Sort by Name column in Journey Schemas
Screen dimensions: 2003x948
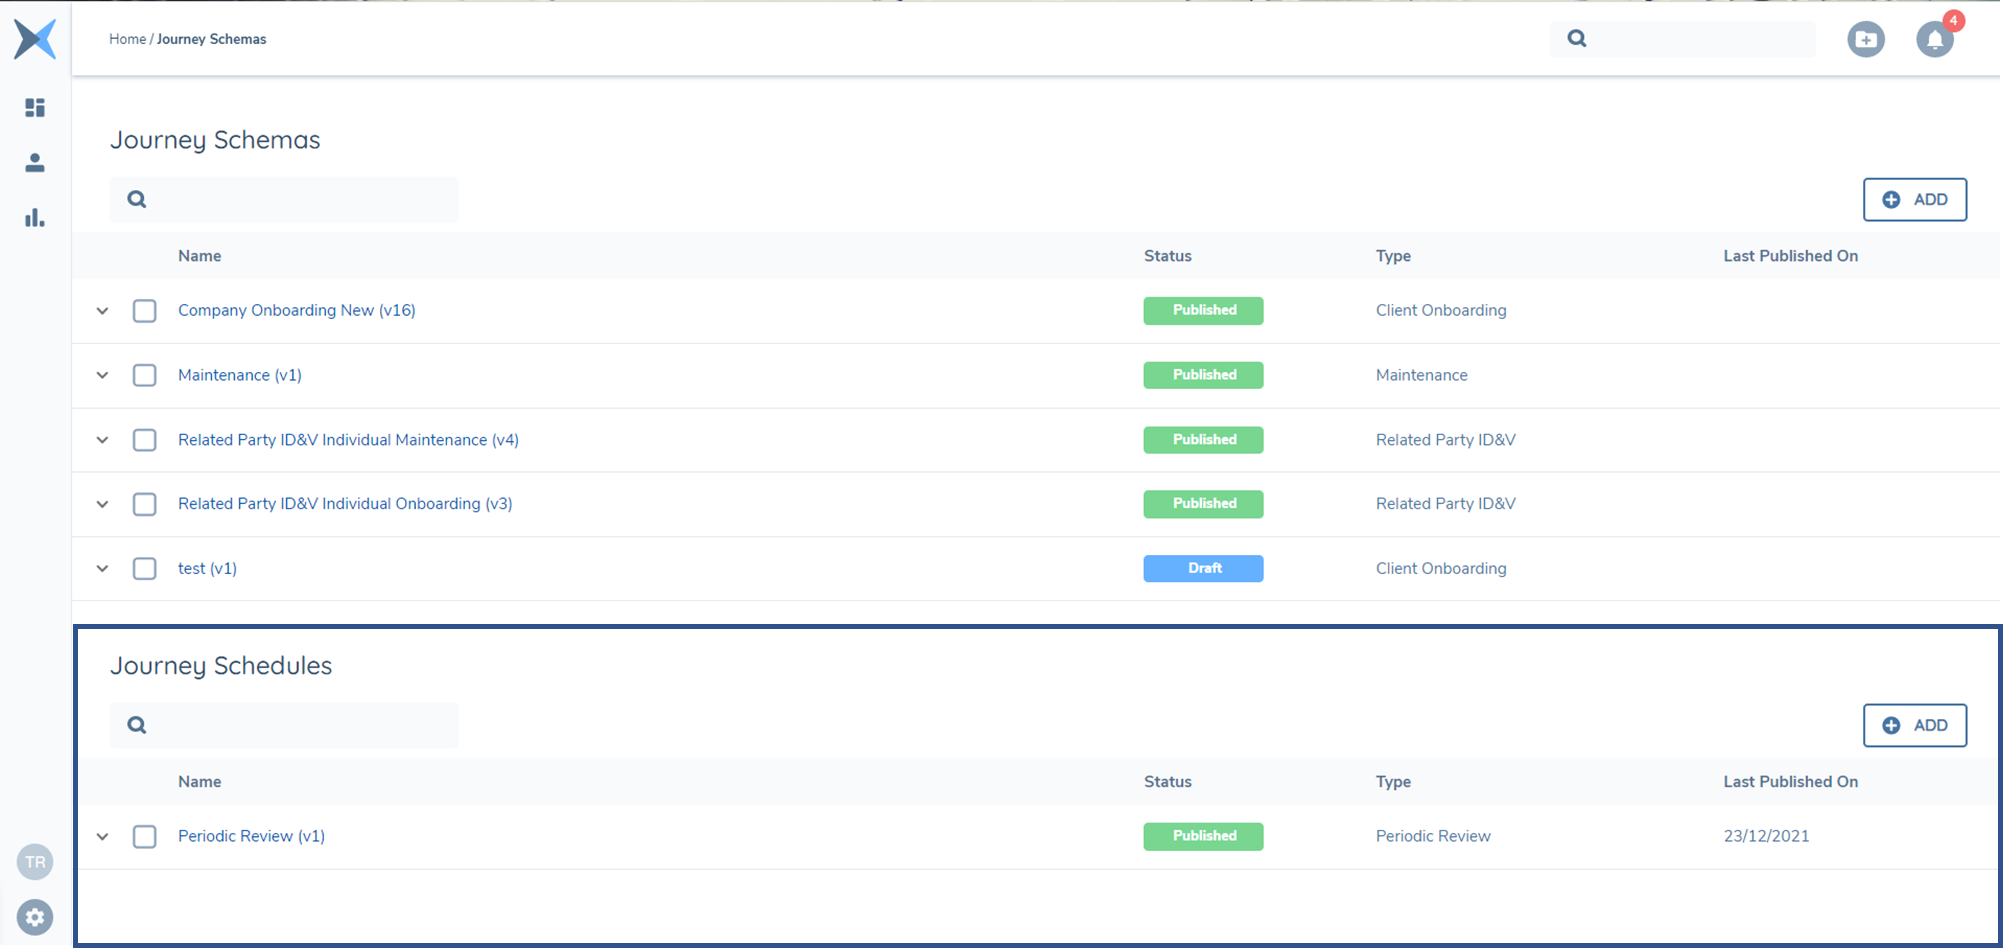[x=199, y=256]
